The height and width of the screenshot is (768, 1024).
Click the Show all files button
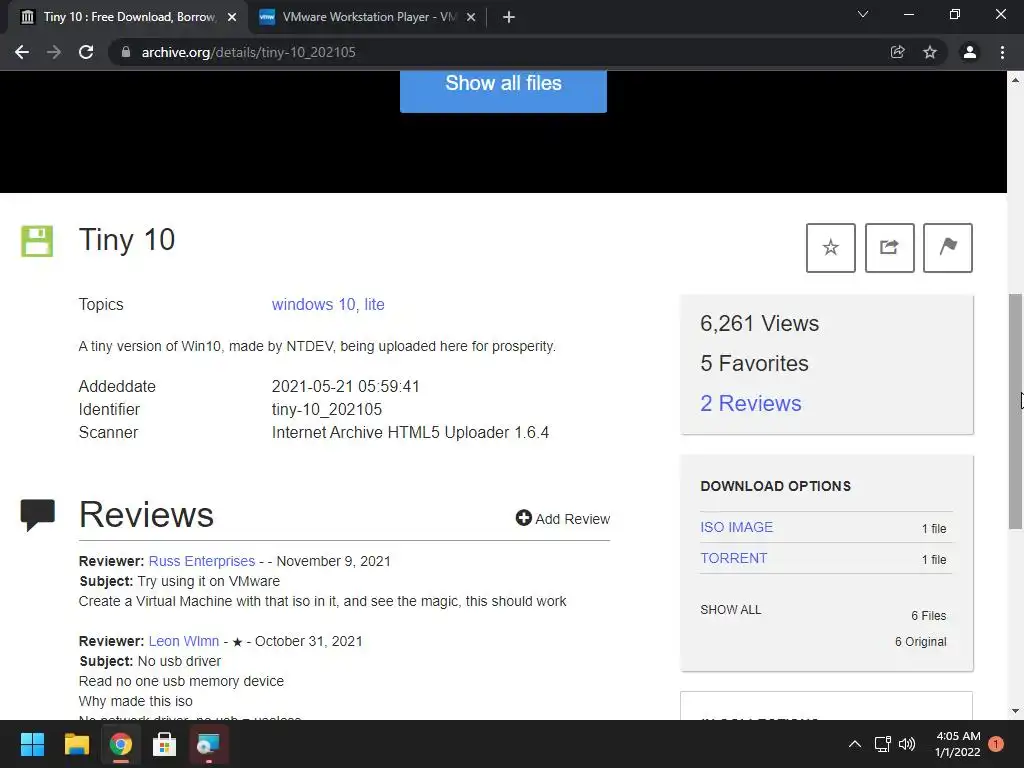[x=504, y=89]
